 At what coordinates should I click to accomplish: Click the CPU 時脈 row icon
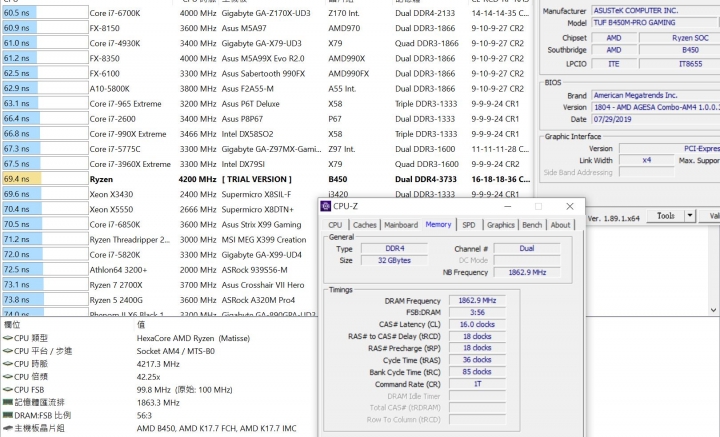7,364
